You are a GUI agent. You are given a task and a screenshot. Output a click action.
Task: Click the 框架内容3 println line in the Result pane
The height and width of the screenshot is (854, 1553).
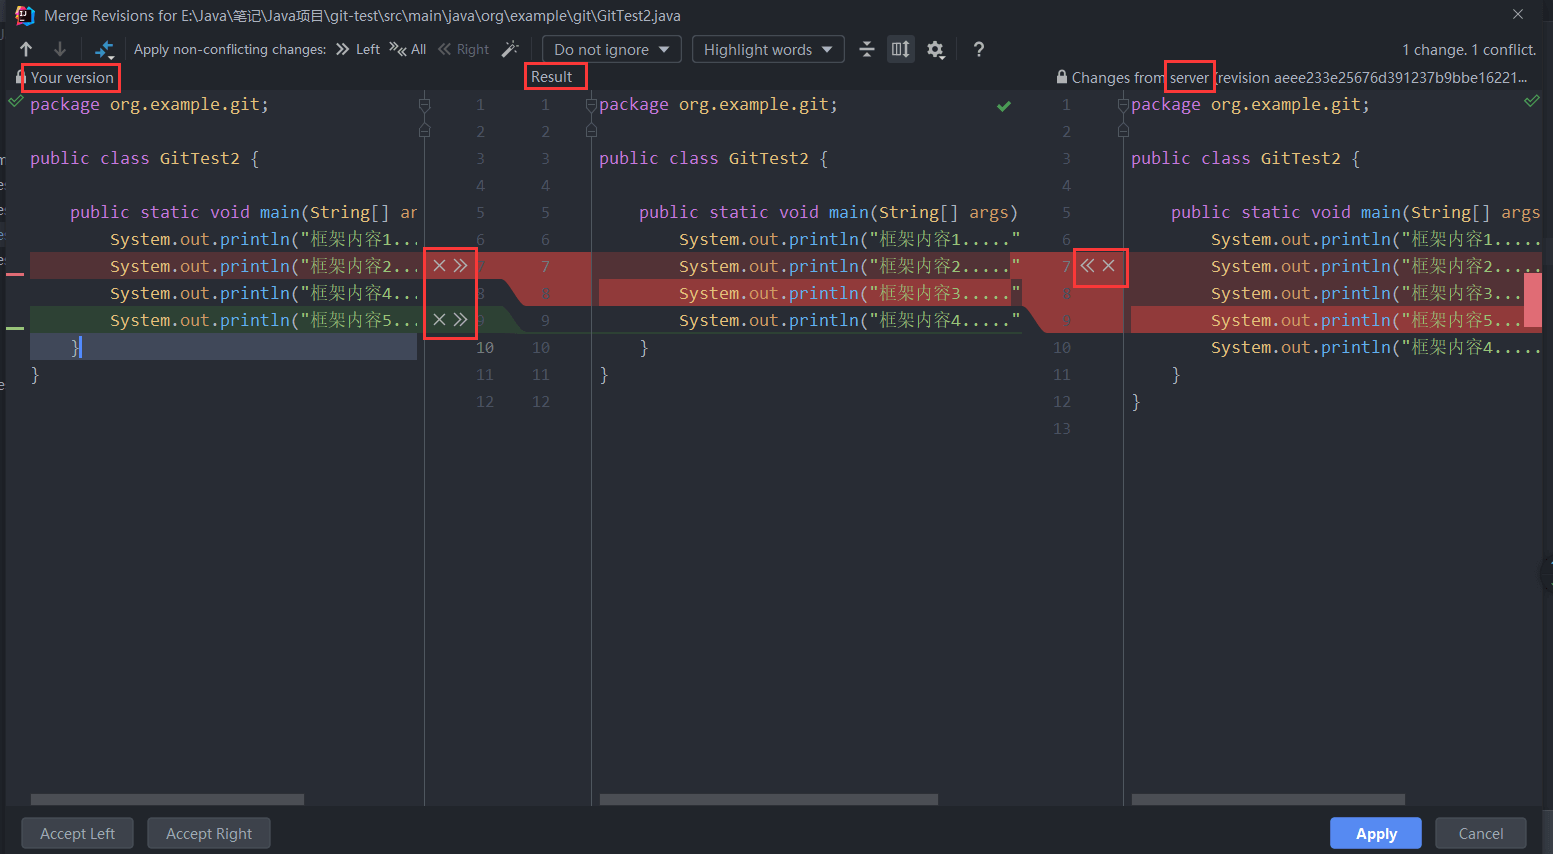point(849,293)
